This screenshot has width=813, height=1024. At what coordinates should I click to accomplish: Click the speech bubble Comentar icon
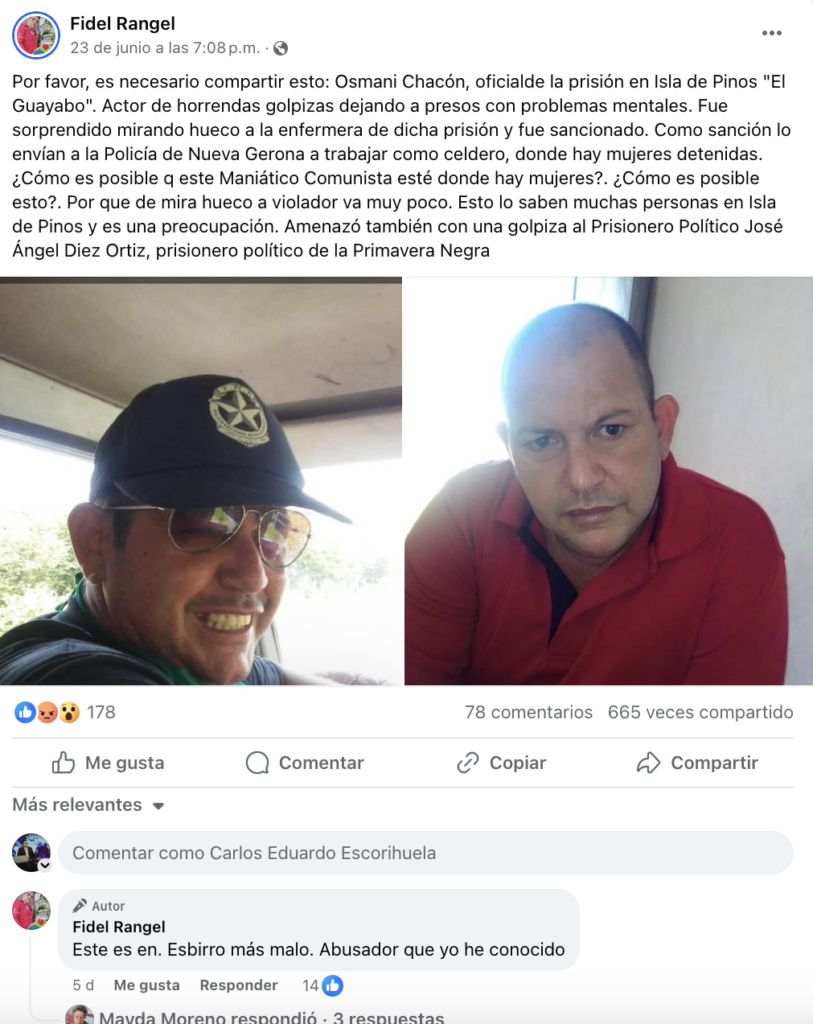[x=257, y=762]
